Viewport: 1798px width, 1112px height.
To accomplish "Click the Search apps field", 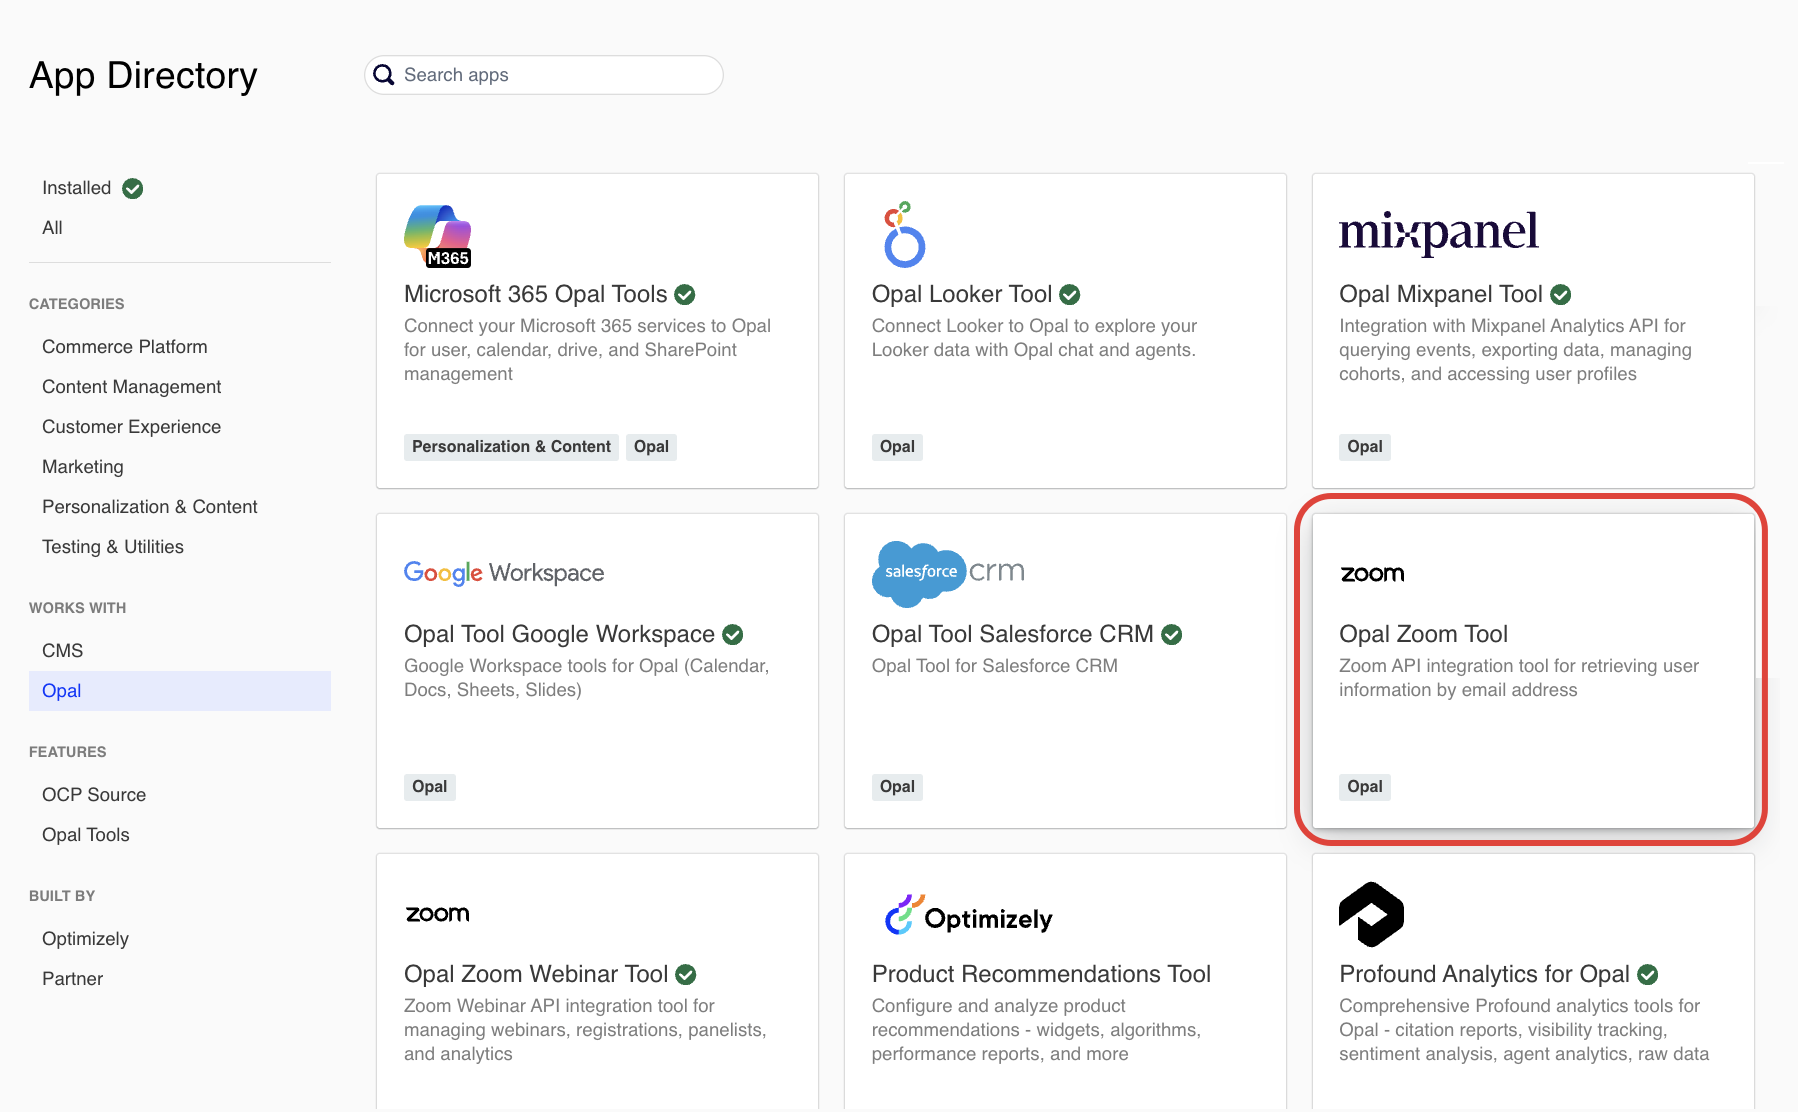I will click(544, 75).
